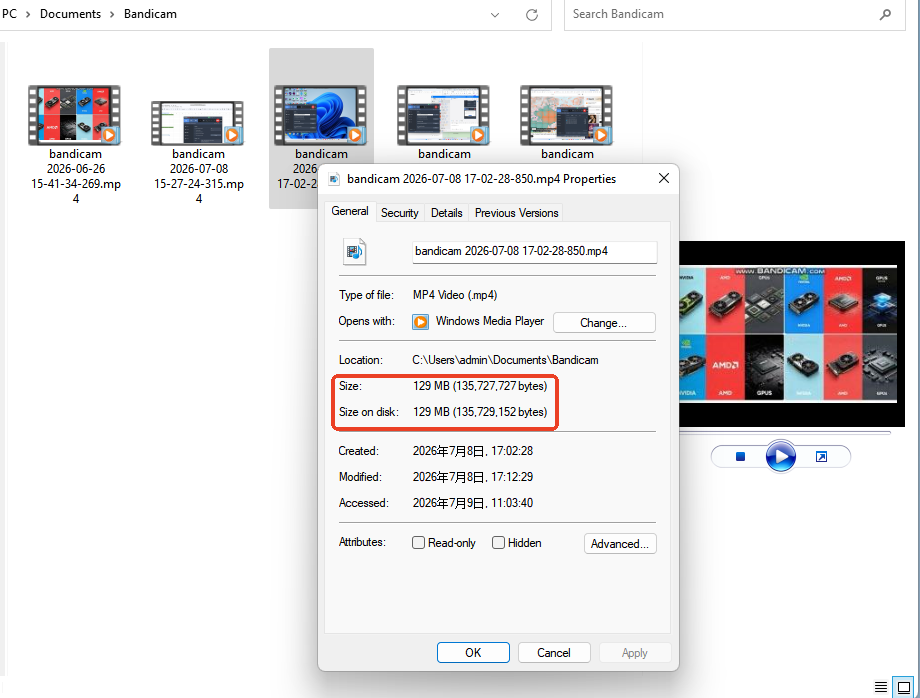Select the bandicam video thumbnail showing a map
Viewport: 920px width, 698px height.
(566, 115)
